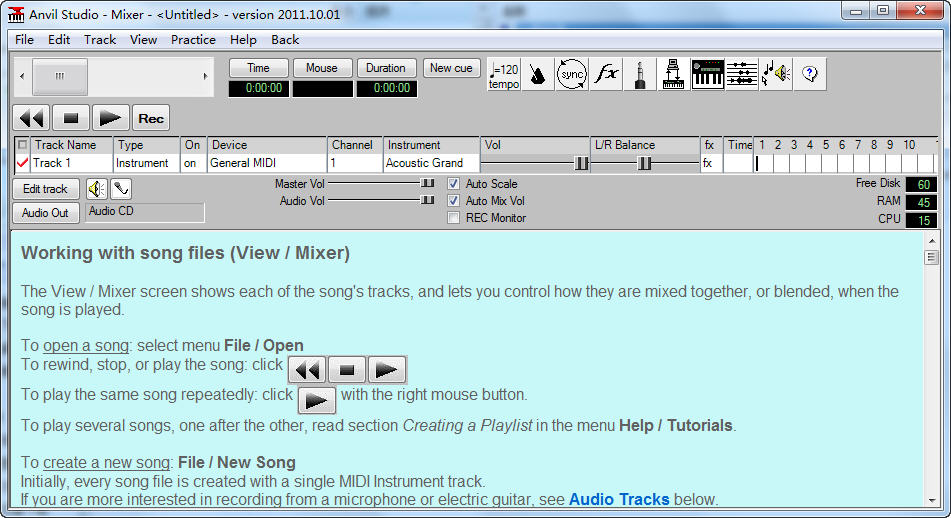Open the Track menu
The height and width of the screenshot is (518, 951).
pyautogui.click(x=100, y=40)
